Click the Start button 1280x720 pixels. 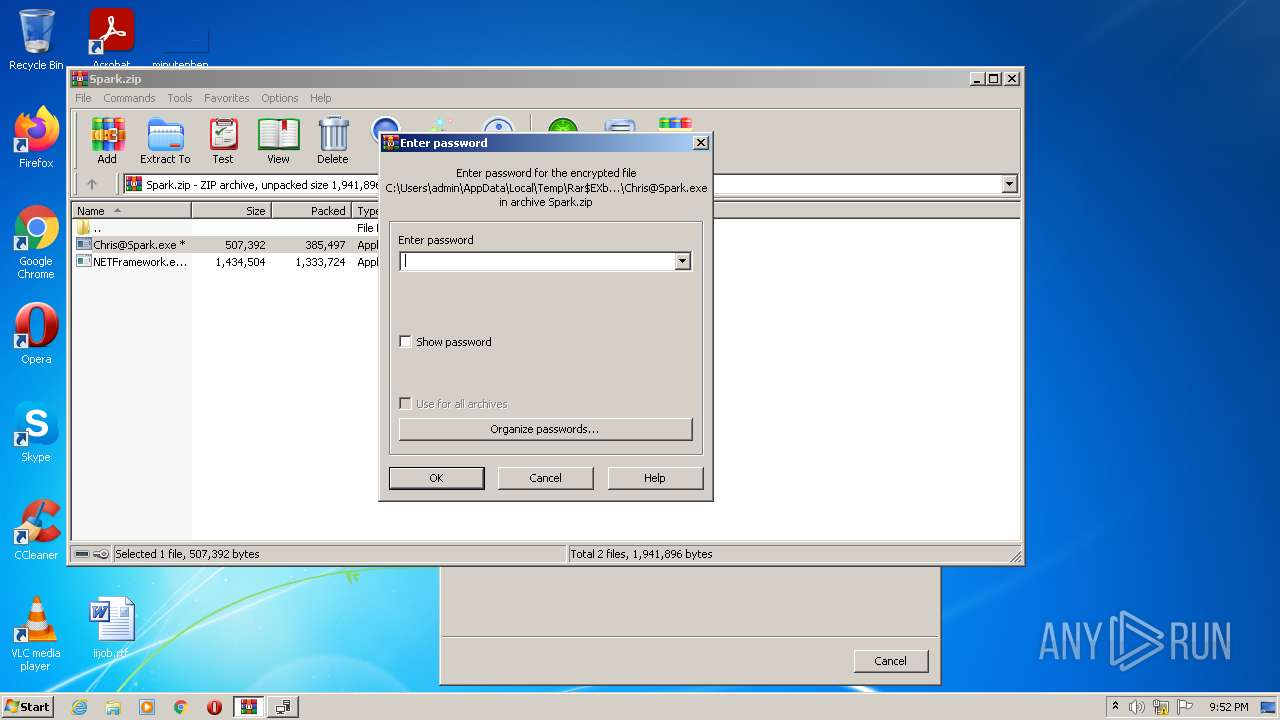28,707
